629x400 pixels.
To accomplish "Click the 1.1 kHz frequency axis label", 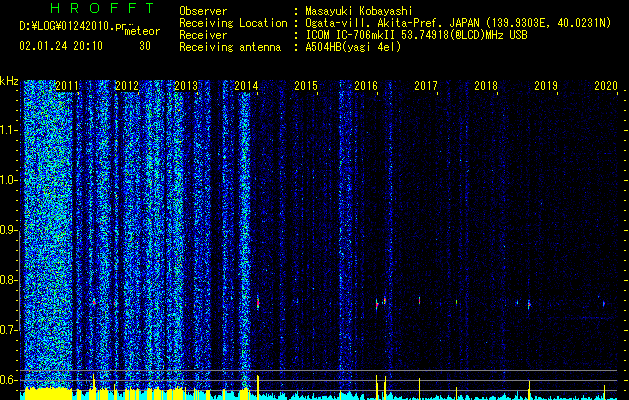I will coord(9,130).
